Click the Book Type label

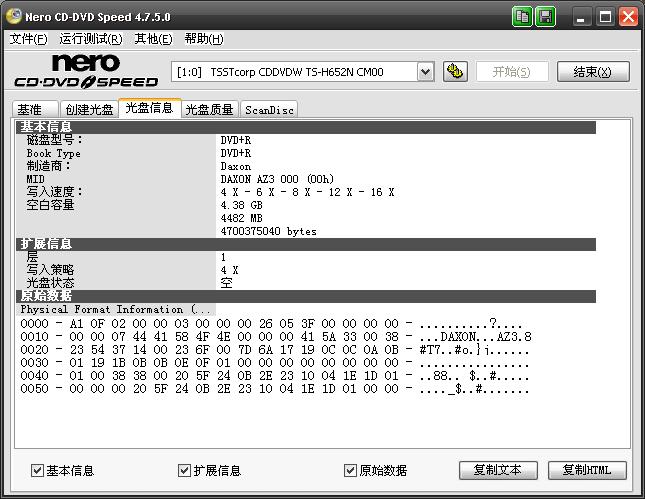click(x=53, y=153)
